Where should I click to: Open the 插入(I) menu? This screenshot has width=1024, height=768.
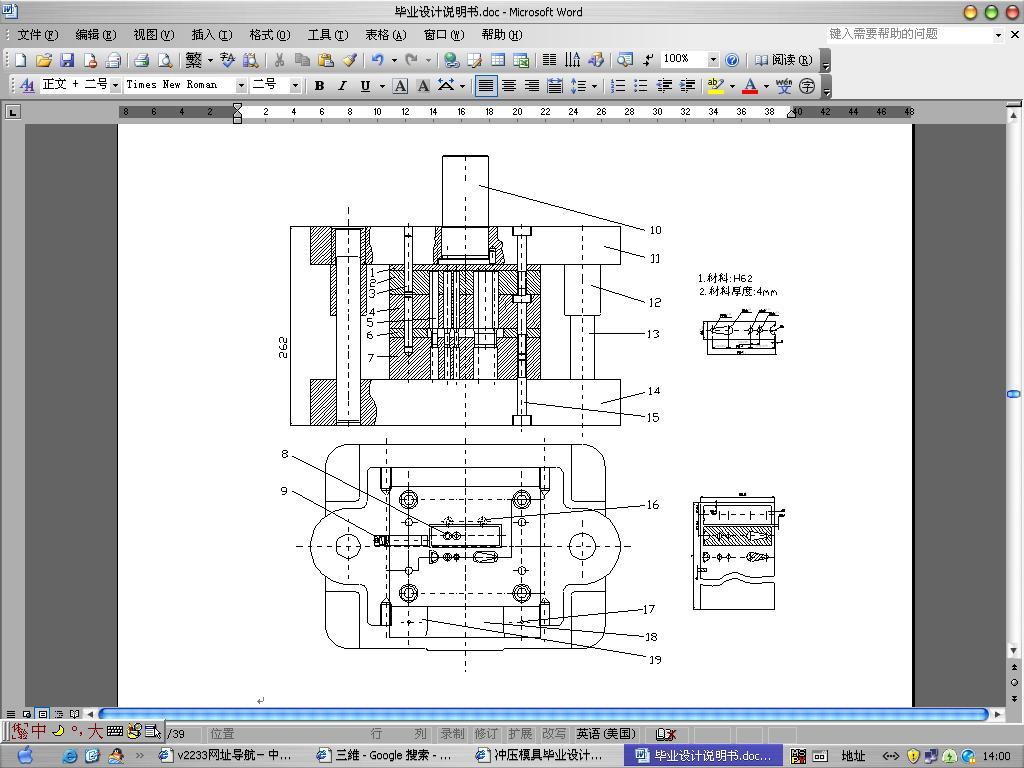[x=212, y=35]
